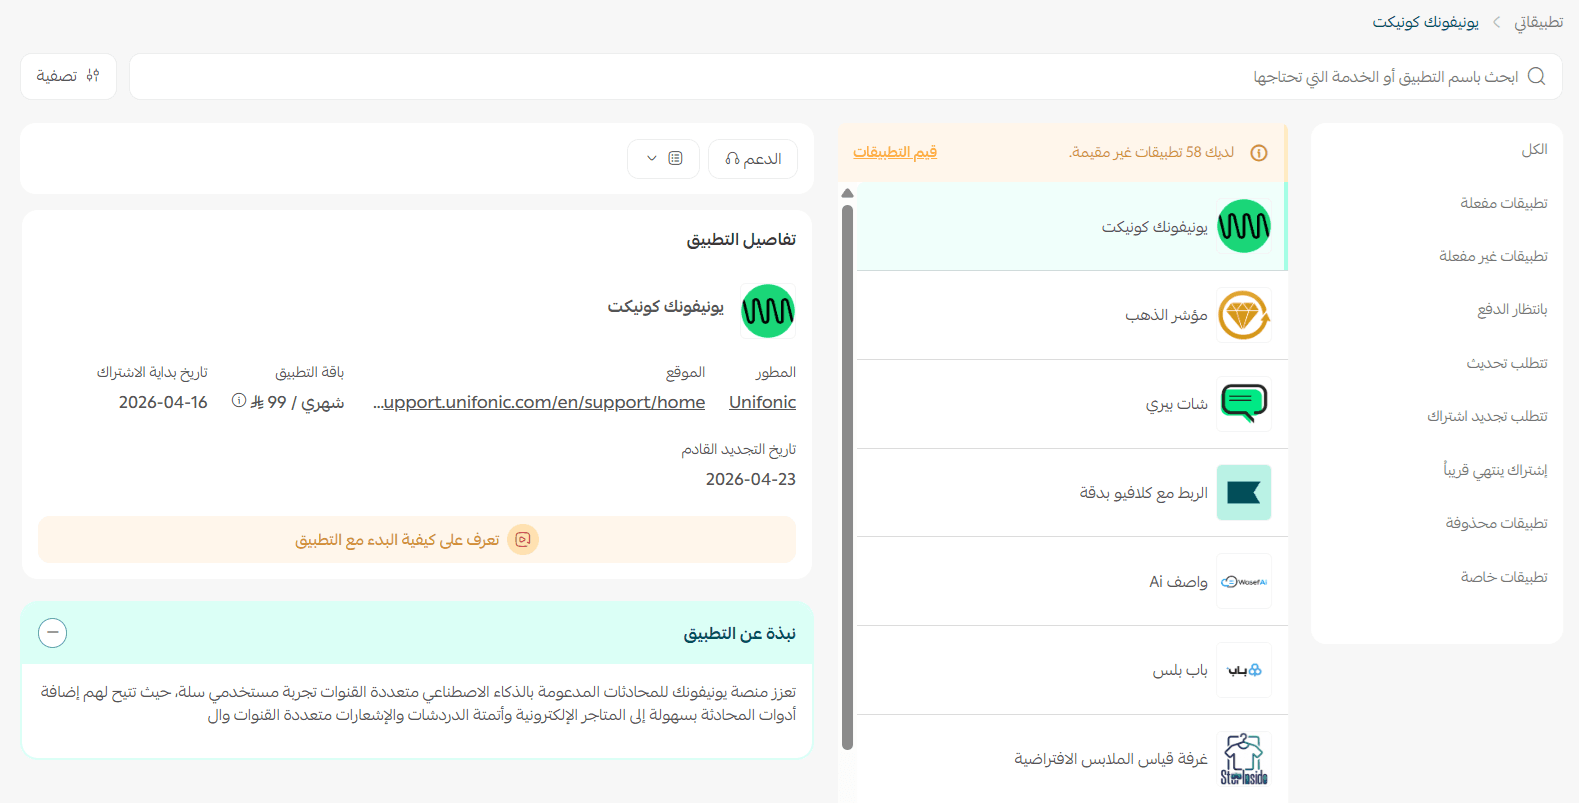
Task: Click the subscription start date 2026-04-16
Action: [163, 402]
